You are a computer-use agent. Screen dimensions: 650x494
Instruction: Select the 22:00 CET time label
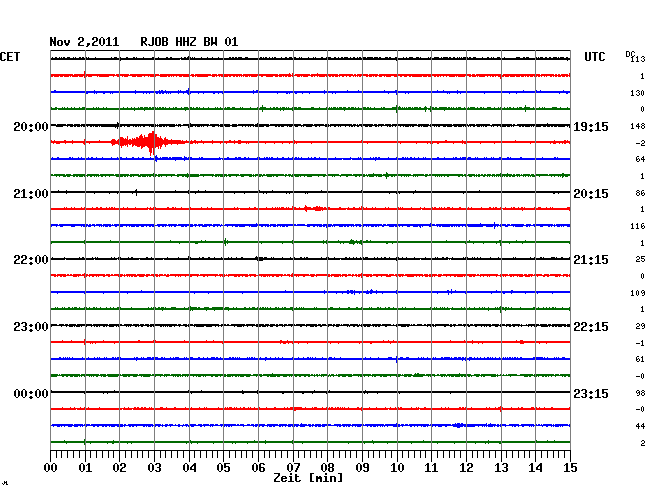tap(31, 260)
